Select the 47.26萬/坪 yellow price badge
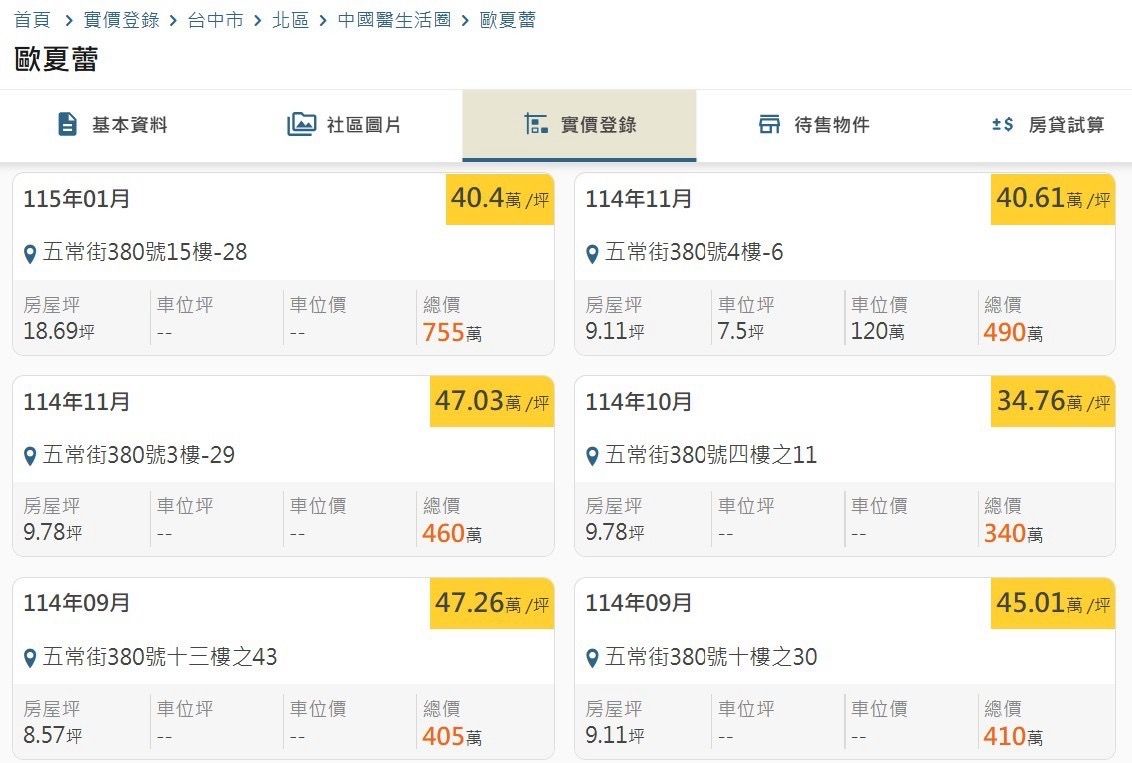The image size is (1132, 763). 492,603
